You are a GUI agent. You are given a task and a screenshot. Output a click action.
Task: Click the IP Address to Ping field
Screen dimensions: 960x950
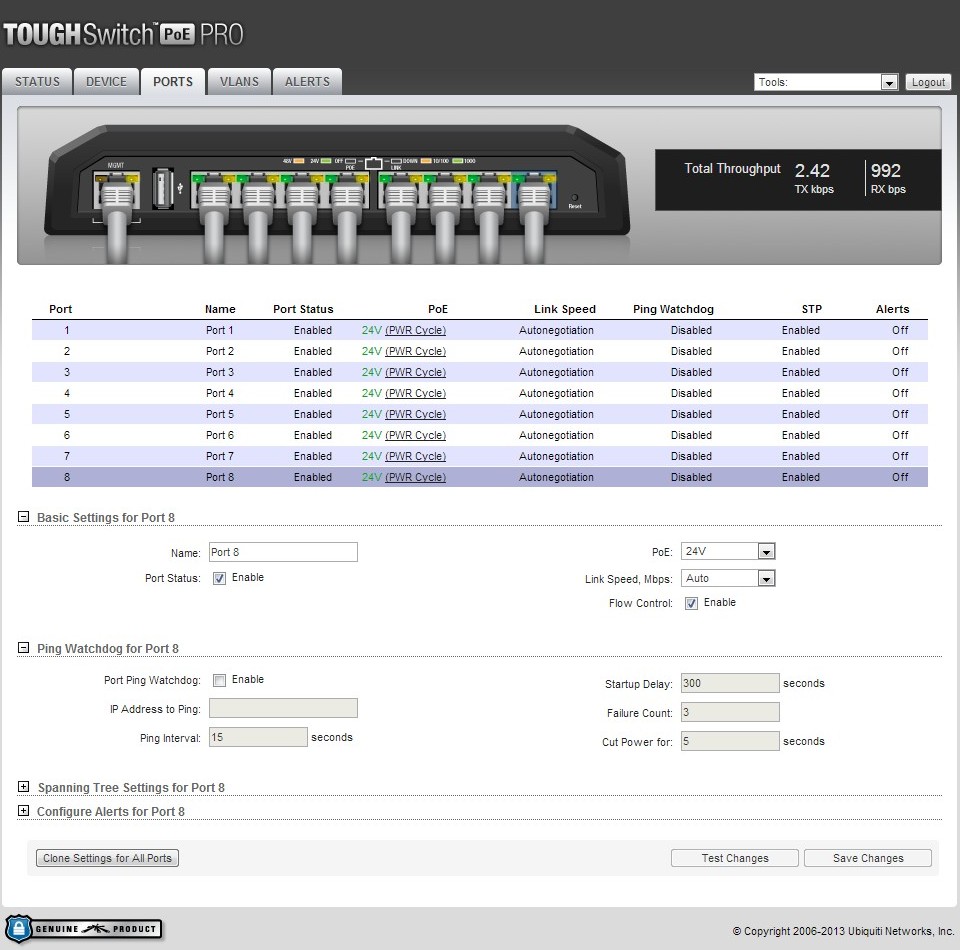(283, 708)
